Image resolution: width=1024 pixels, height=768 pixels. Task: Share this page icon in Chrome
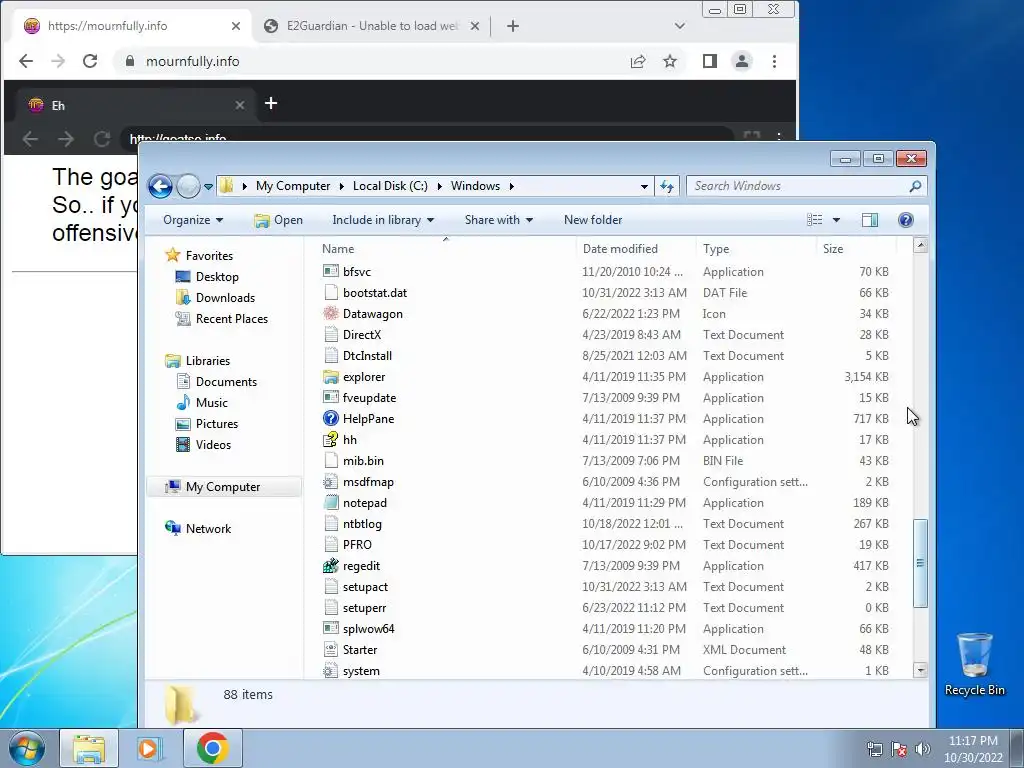coord(637,61)
